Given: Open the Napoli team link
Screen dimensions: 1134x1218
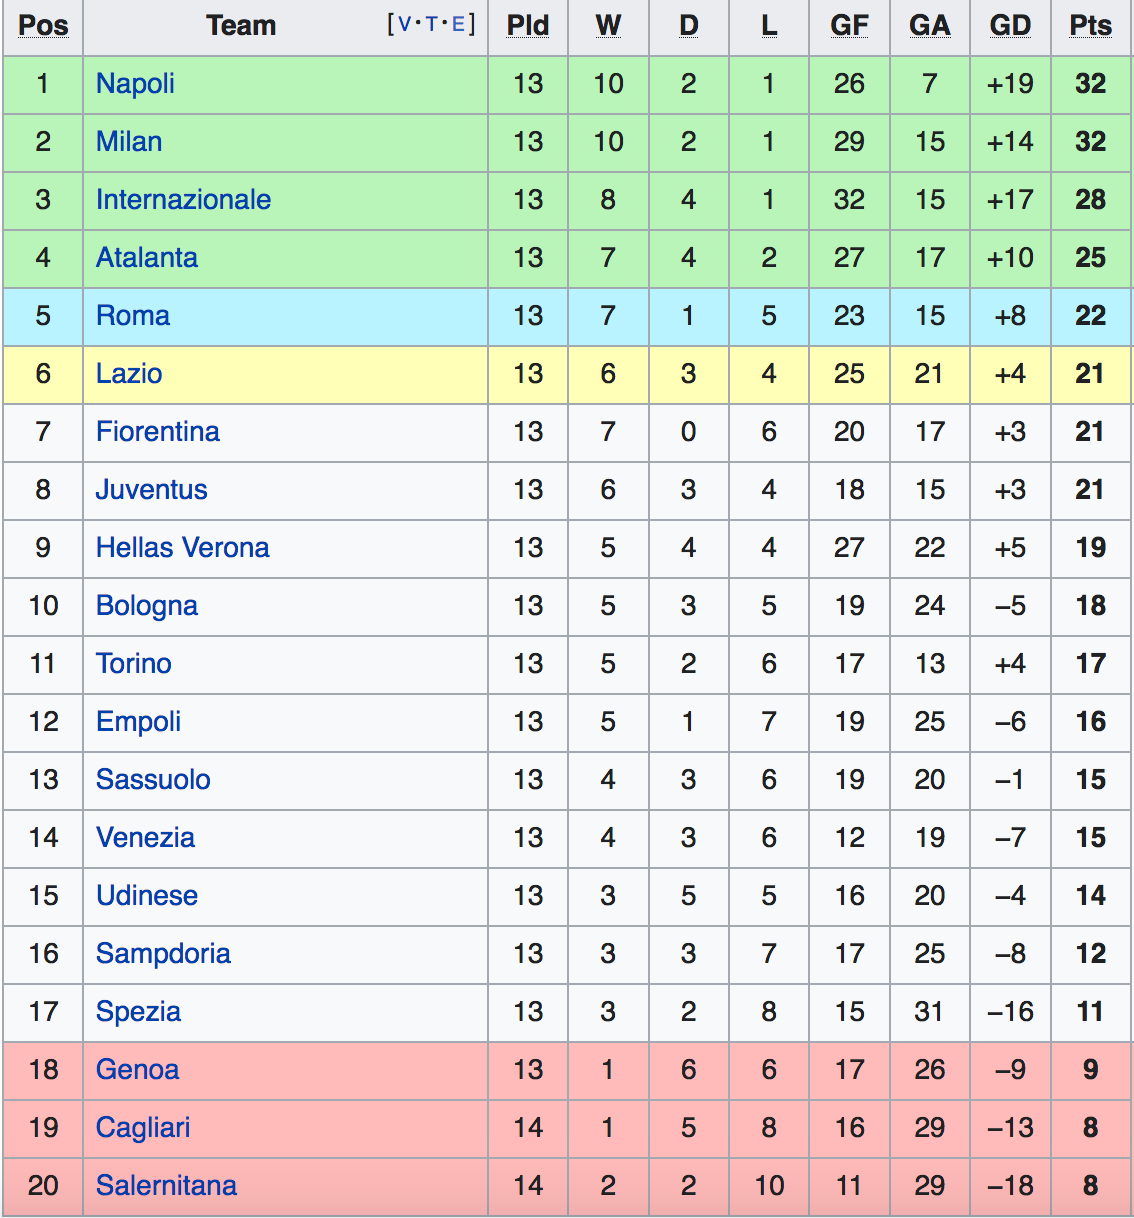Looking at the screenshot, I should (135, 84).
